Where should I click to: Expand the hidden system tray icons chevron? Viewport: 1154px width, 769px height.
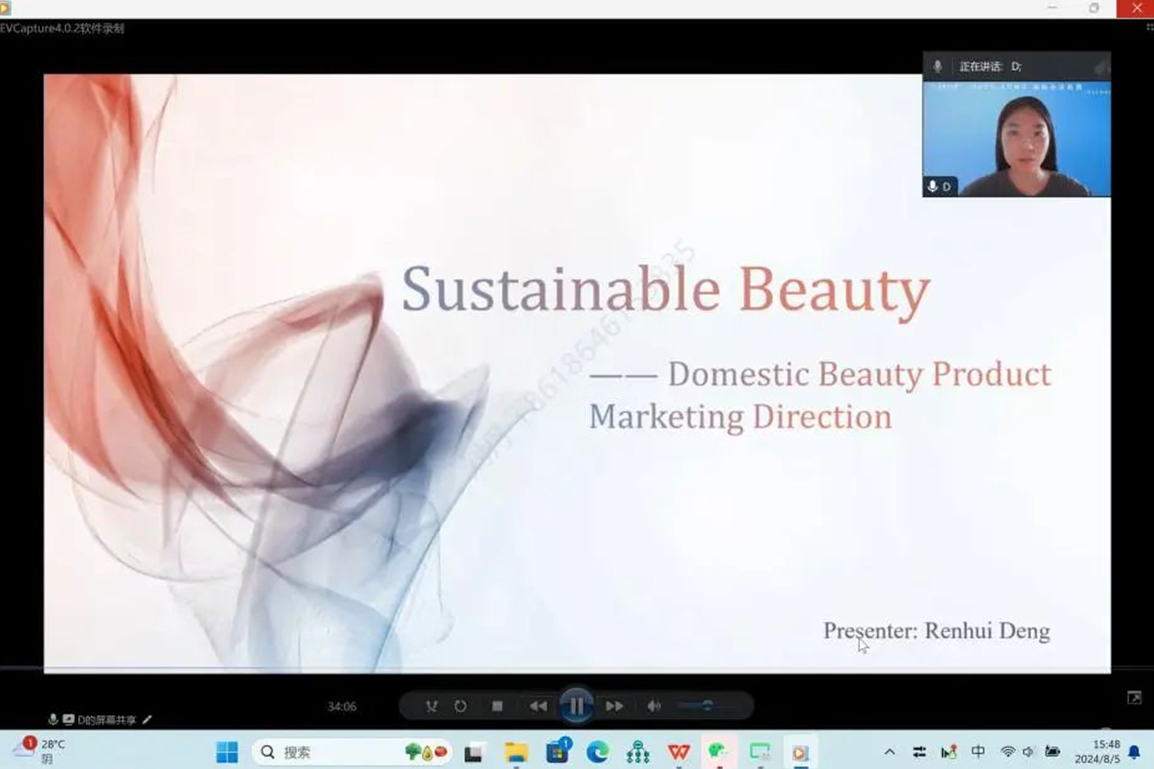[889, 752]
